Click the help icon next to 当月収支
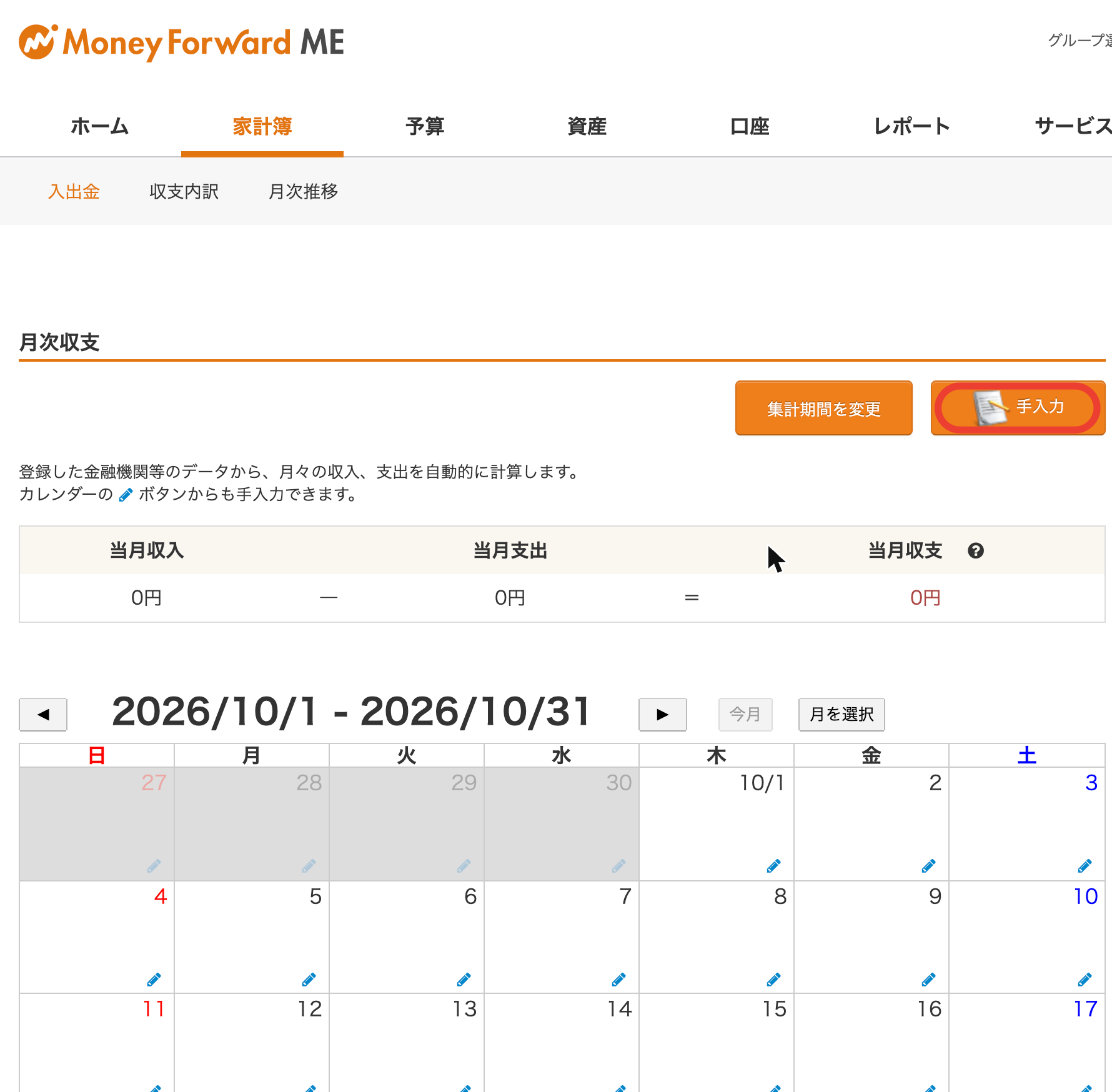 tap(976, 551)
